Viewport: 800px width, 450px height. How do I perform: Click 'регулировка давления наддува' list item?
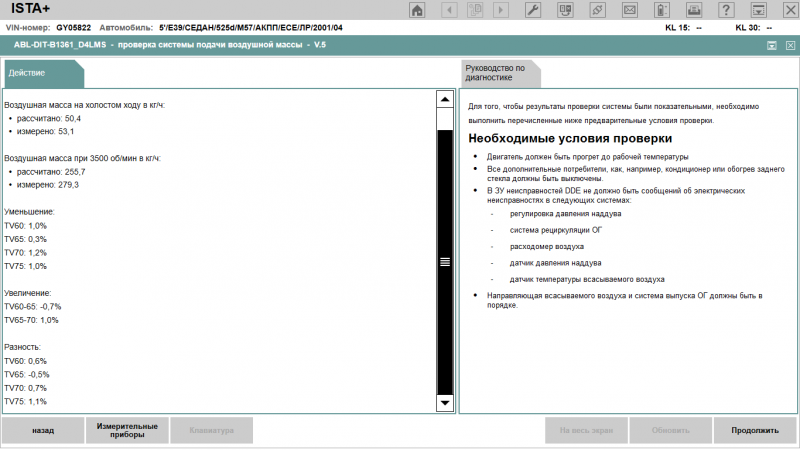[565, 214]
